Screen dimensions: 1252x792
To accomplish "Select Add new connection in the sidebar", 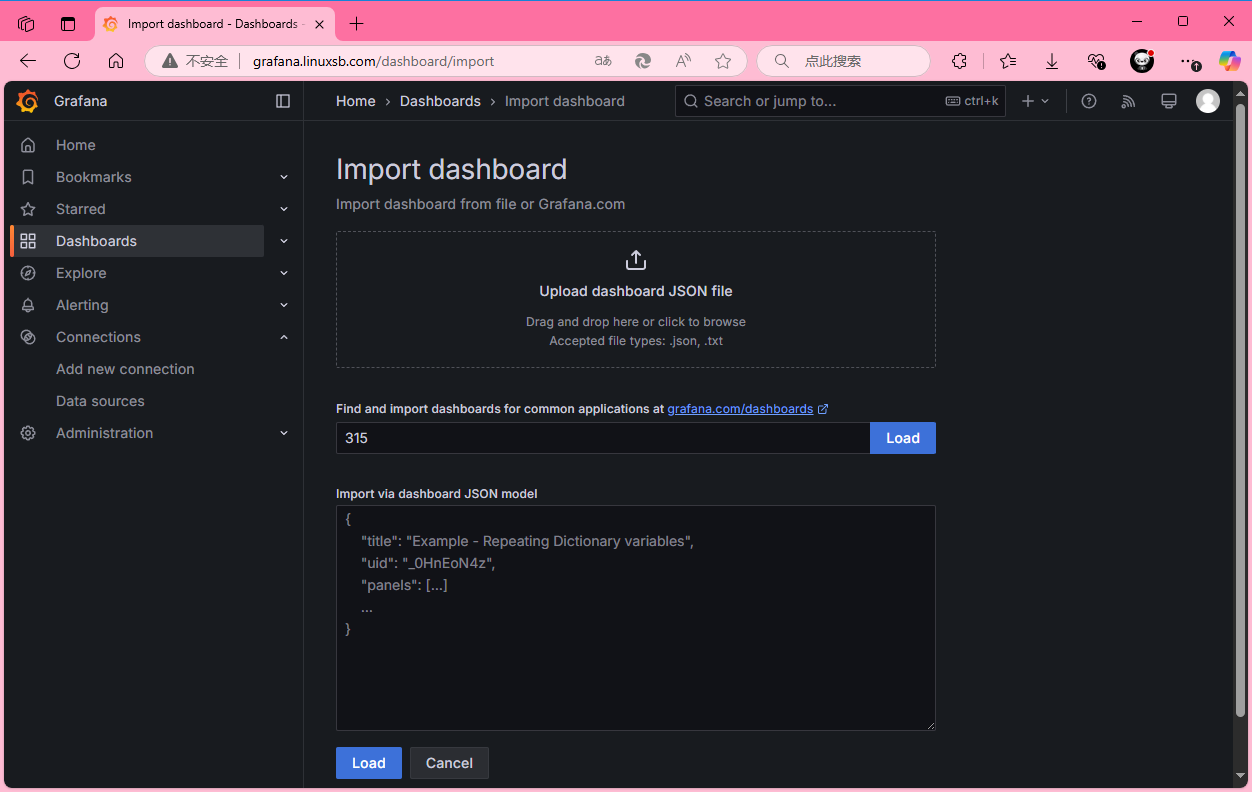I will 125,369.
